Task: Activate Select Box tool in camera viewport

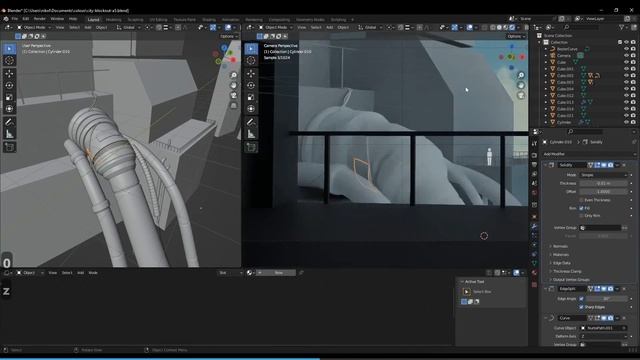Action: pyautogui.click(x=251, y=49)
